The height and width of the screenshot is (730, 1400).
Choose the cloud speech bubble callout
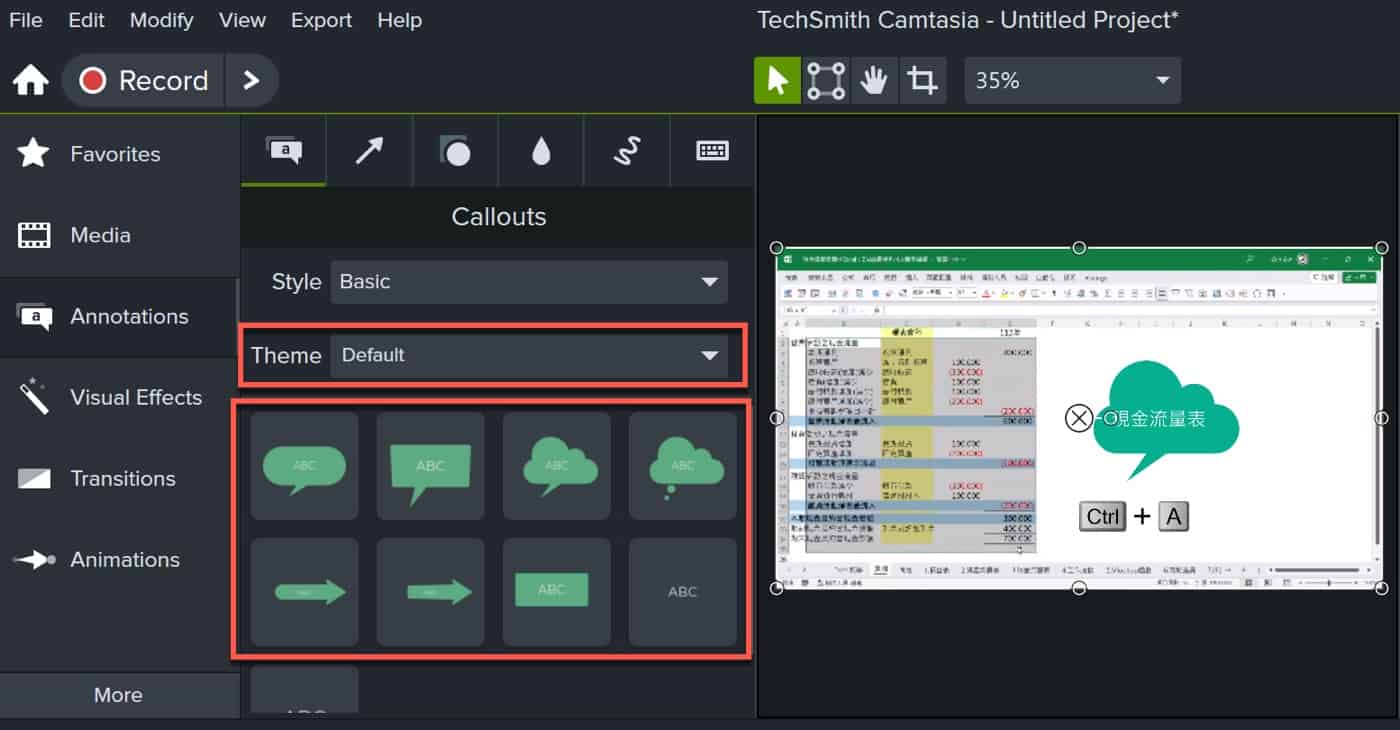(x=556, y=466)
